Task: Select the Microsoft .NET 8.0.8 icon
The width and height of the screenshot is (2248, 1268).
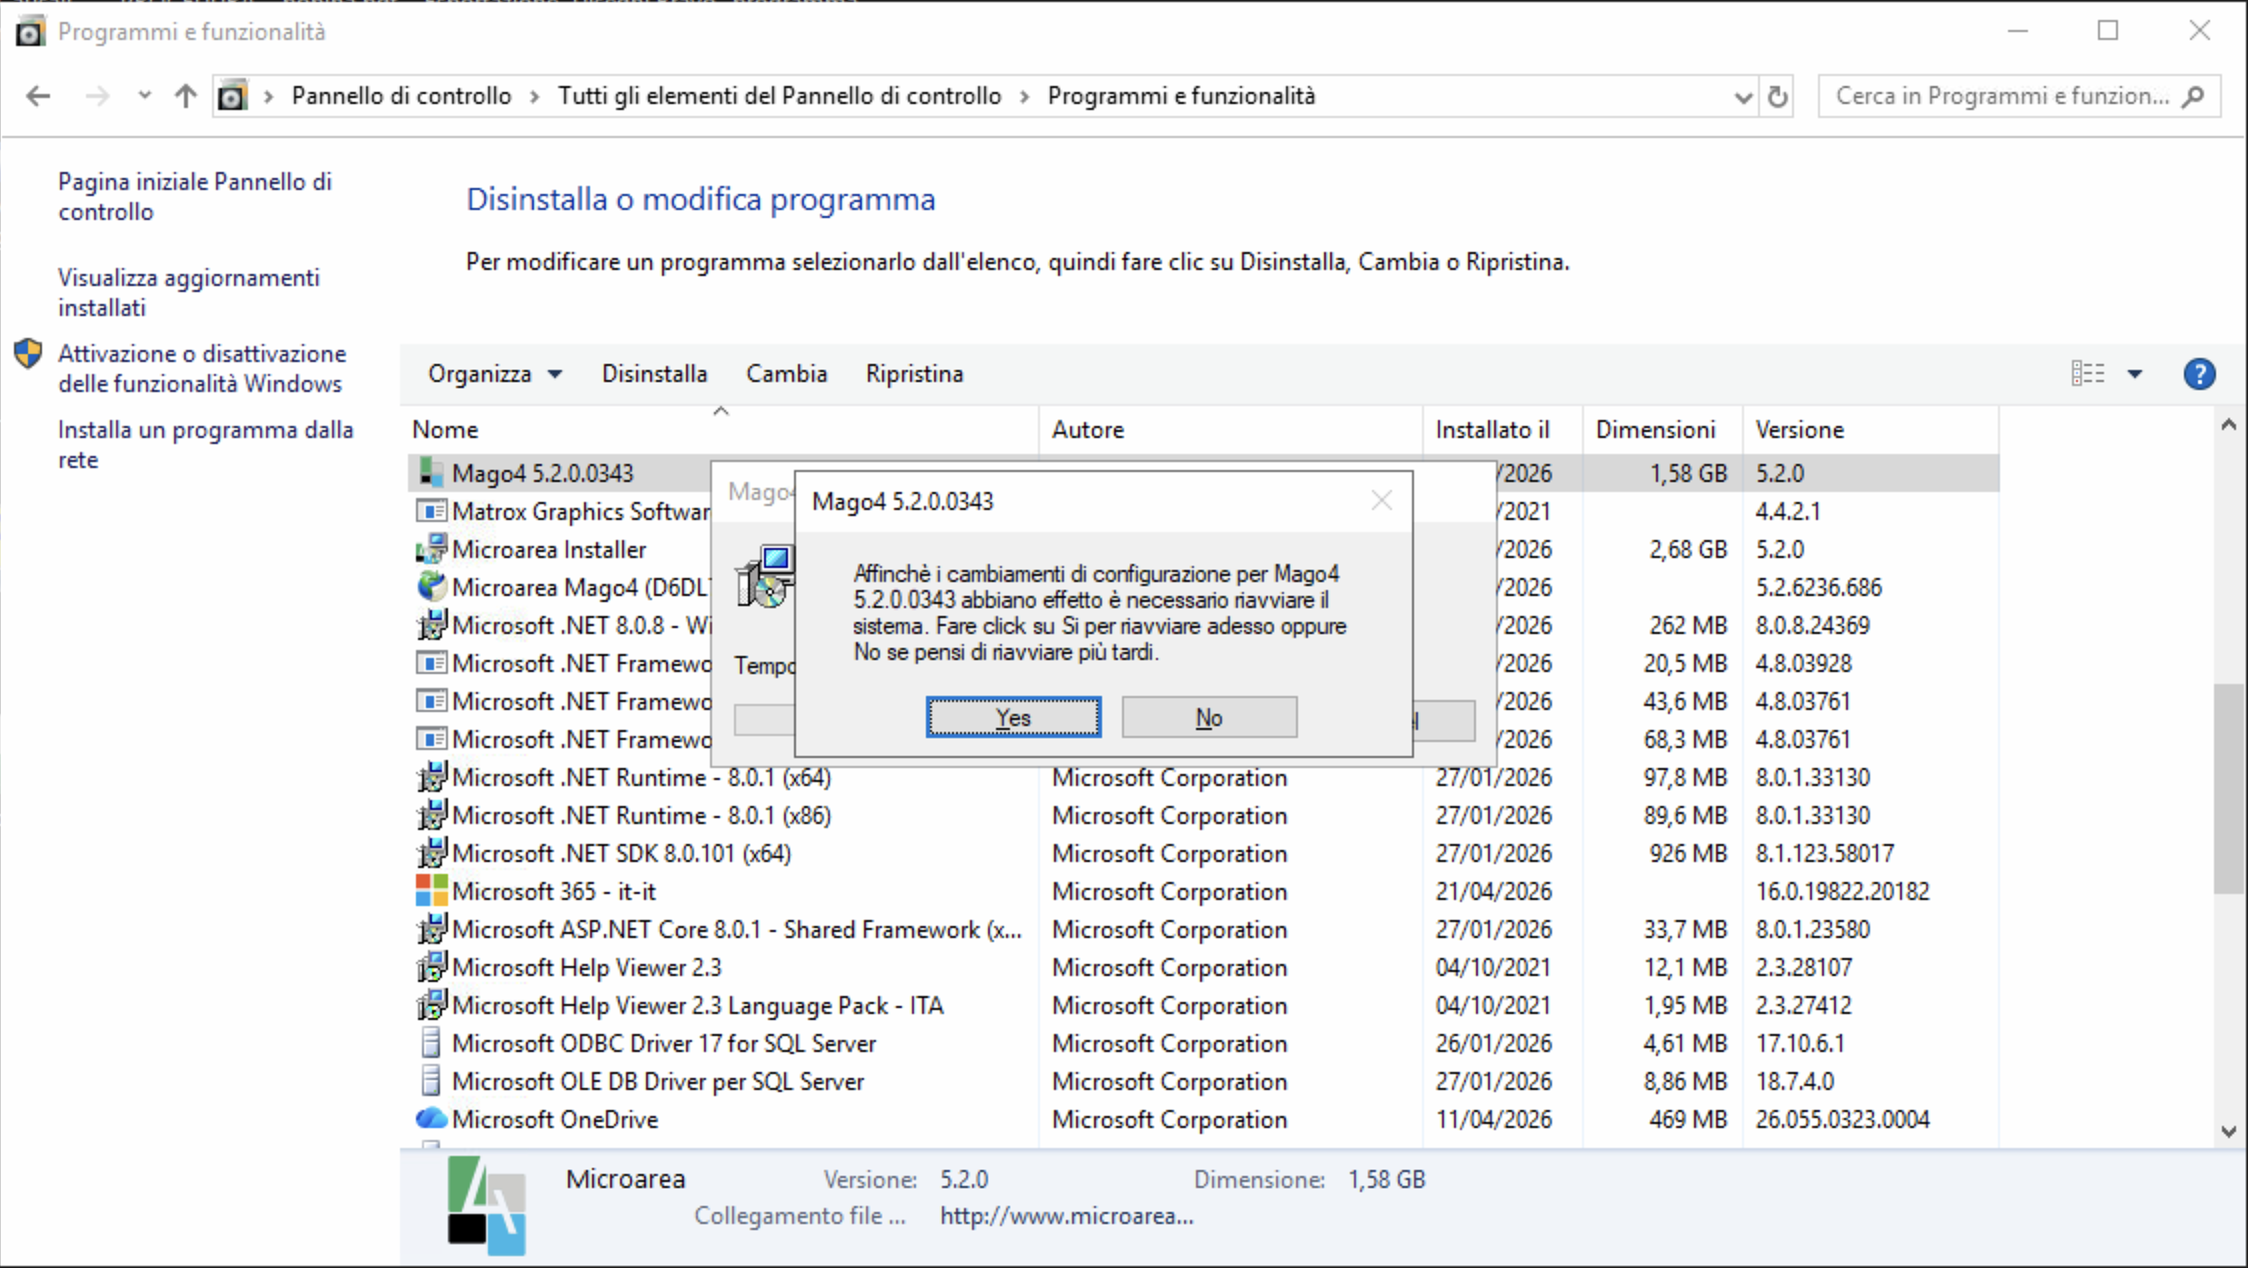Action: pos(431,625)
